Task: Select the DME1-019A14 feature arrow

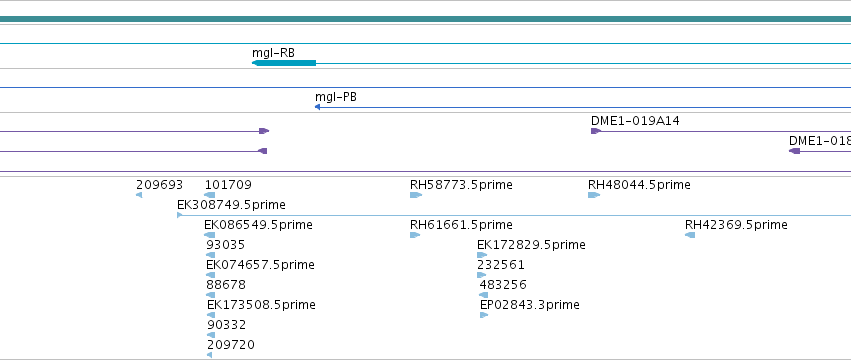Action: tap(596, 131)
